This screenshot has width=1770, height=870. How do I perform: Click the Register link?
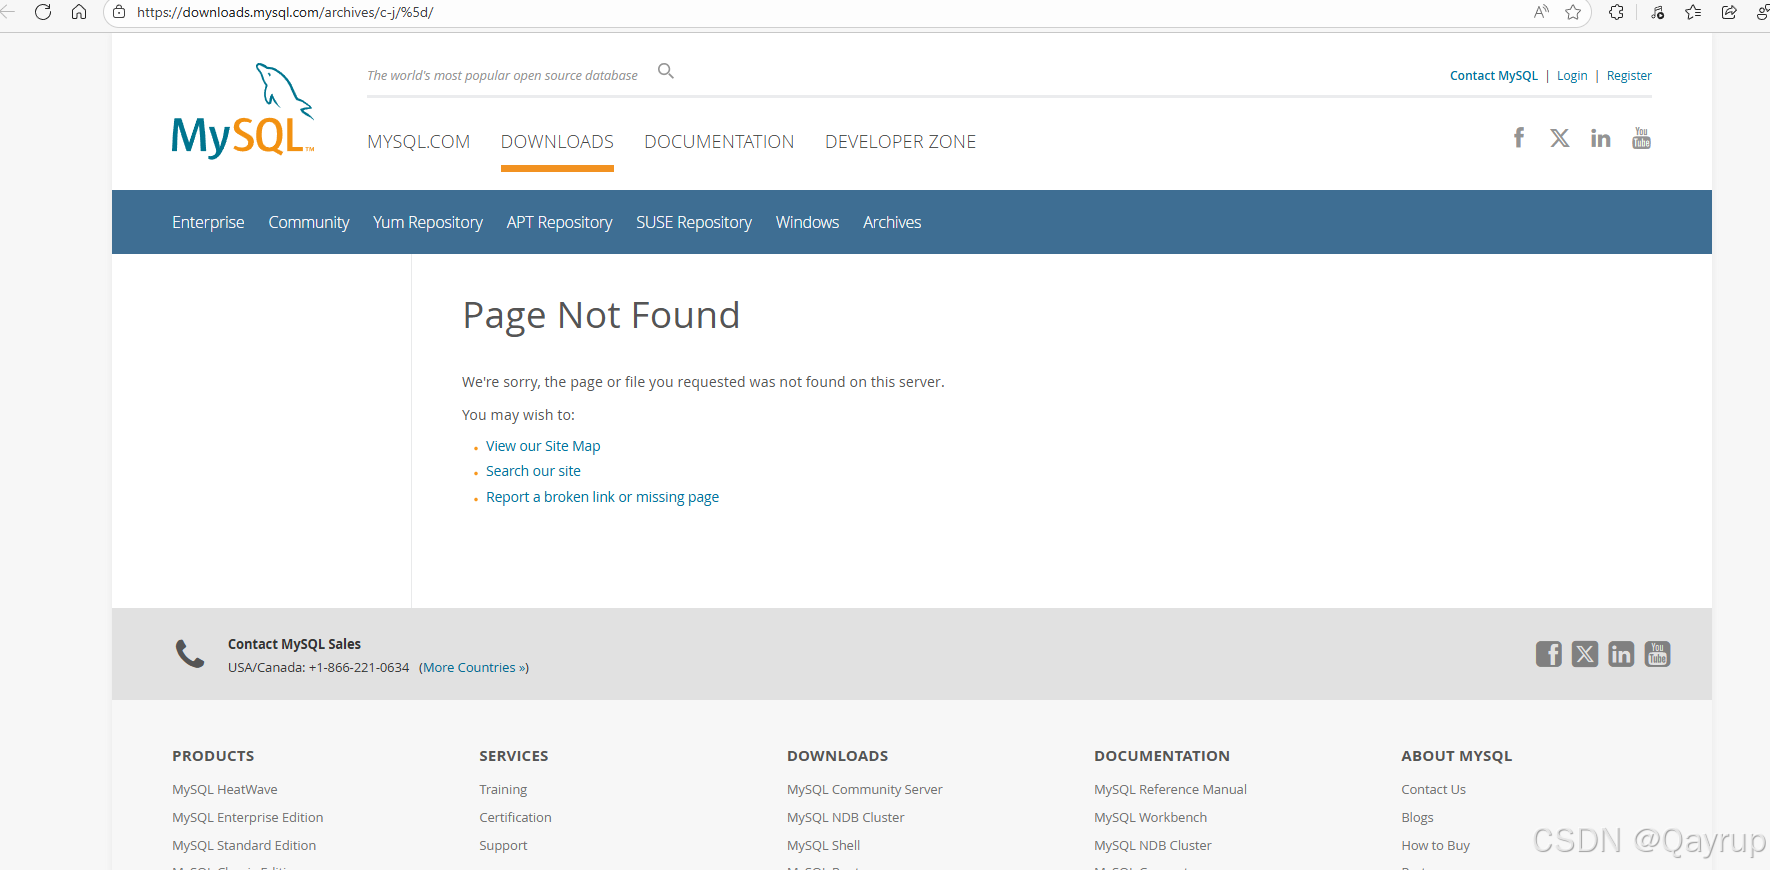pos(1629,76)
